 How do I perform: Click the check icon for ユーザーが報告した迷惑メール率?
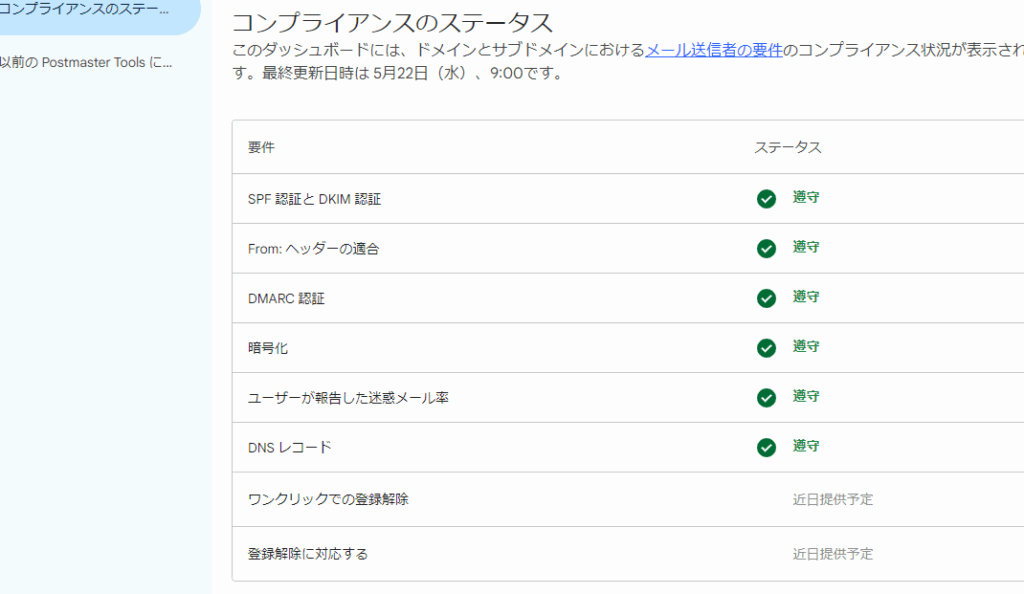coord(766,398)
